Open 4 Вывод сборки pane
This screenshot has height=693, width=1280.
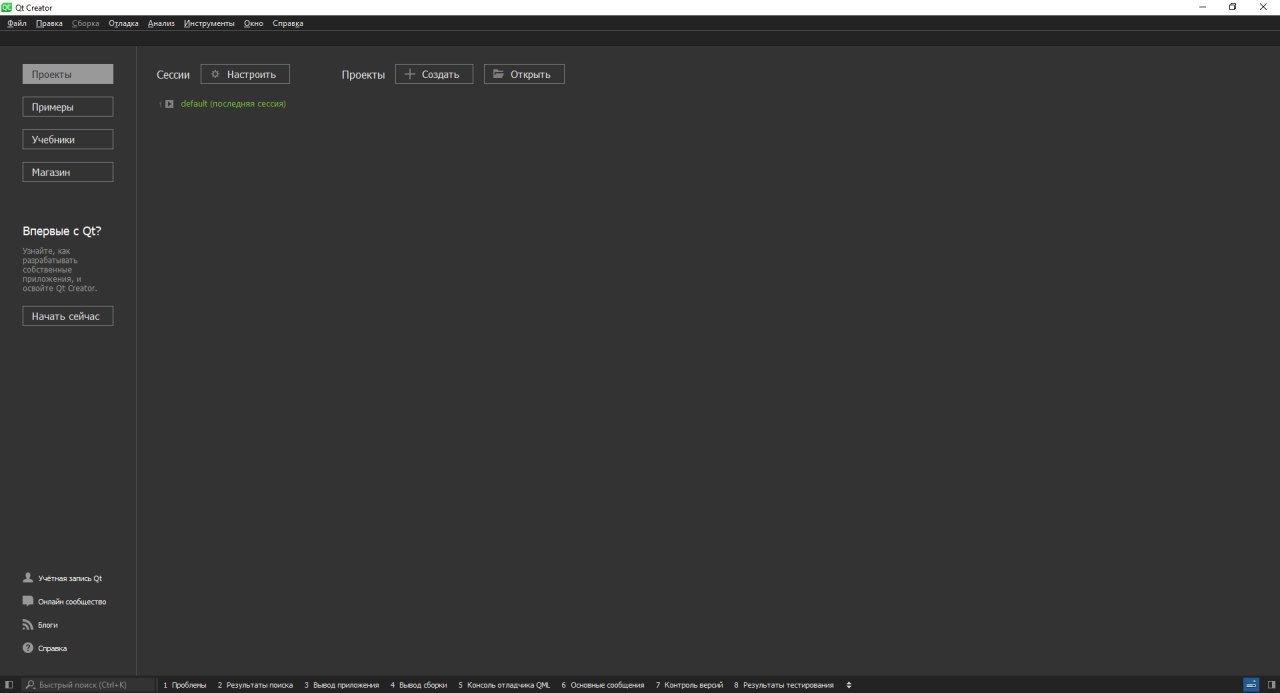click(419, 685)
